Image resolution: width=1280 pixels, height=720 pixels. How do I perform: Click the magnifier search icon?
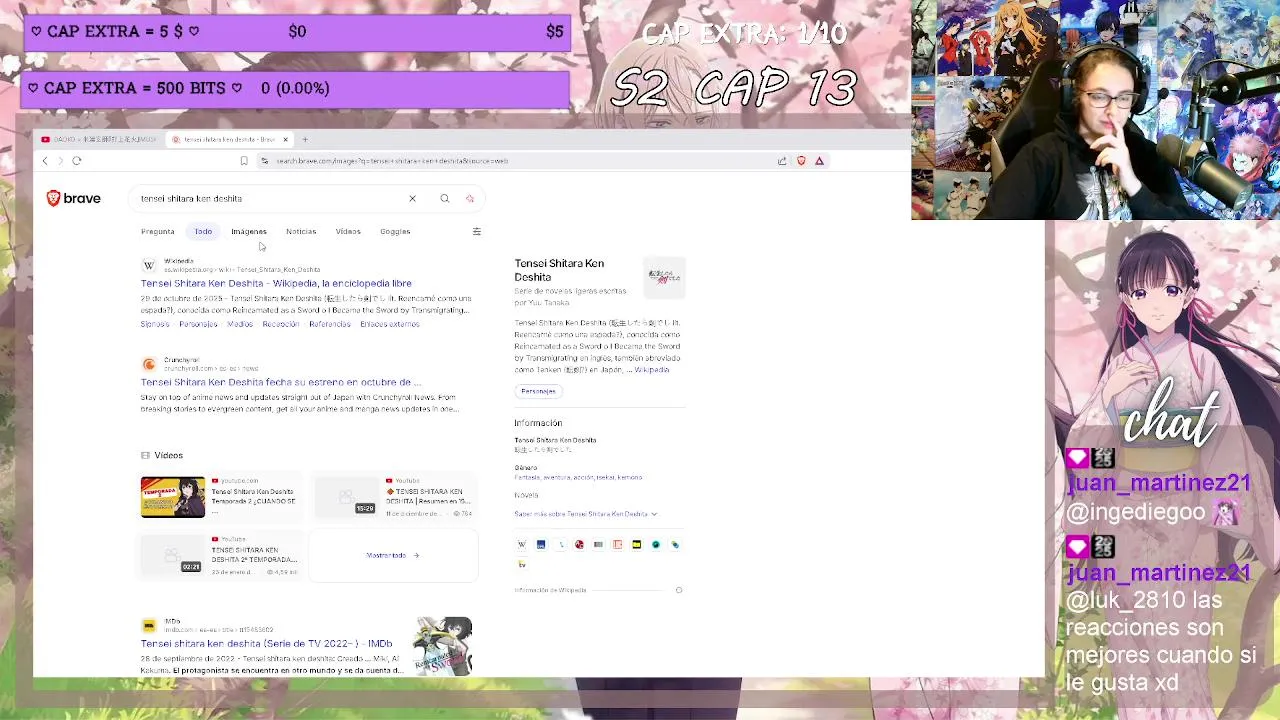445,198
